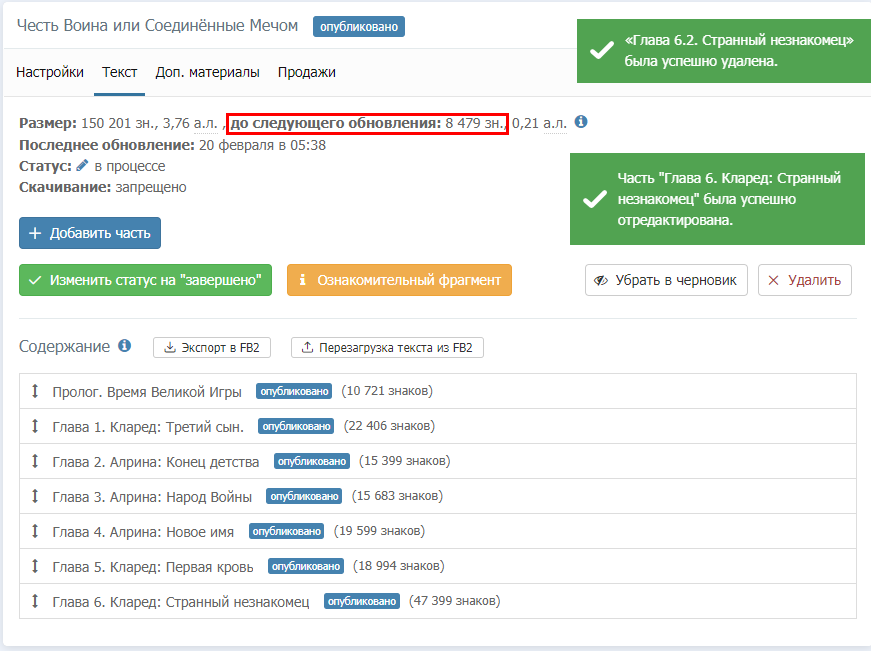This screenshot has width=871, height=651.
Task: Open the Продажи tab
Action: (306, 72)
